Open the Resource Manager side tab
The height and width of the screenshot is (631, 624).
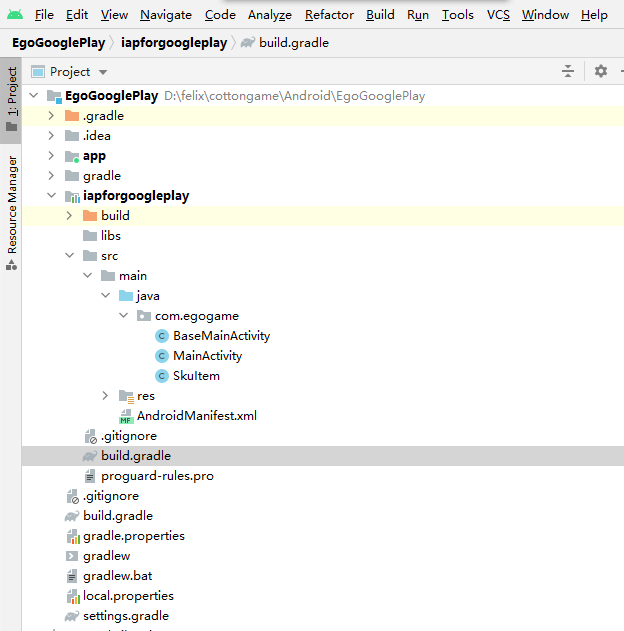11,212
